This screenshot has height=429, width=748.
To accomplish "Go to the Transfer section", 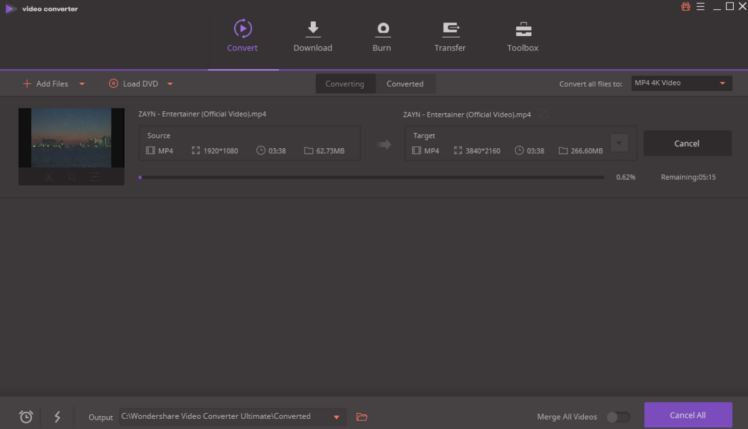I will [450, 36].
